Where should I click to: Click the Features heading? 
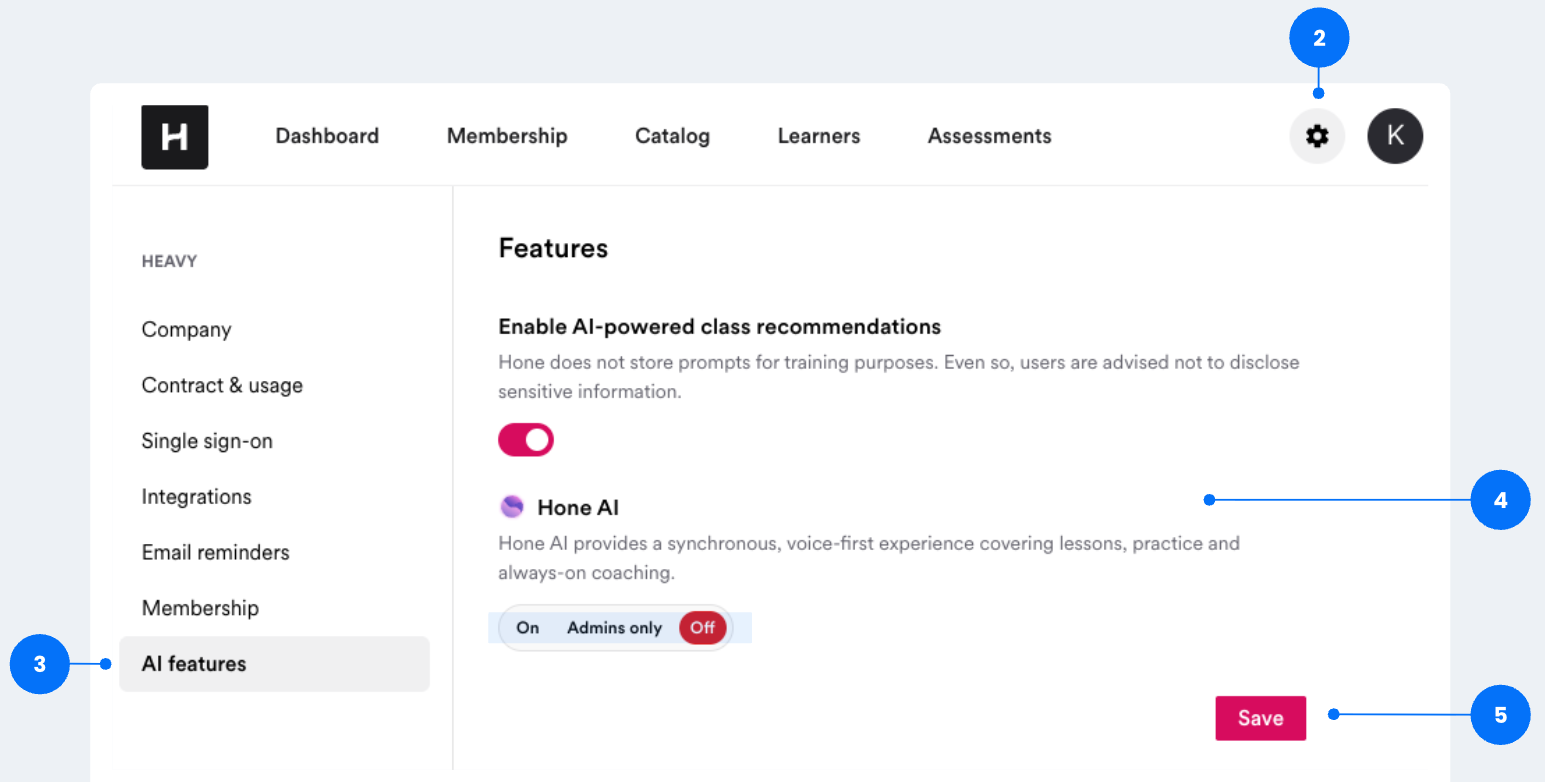tap(553, 248)
